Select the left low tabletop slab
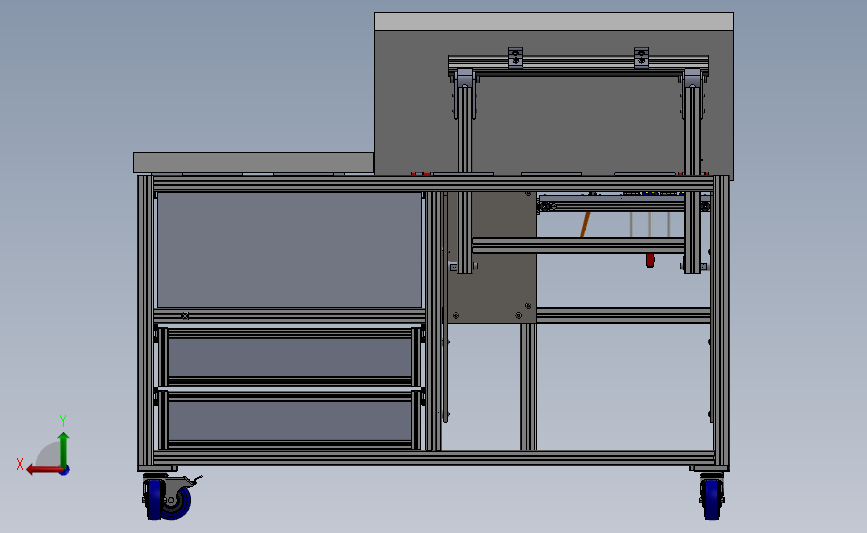This screenshot has width=867, height=533. tap(253, 163)
